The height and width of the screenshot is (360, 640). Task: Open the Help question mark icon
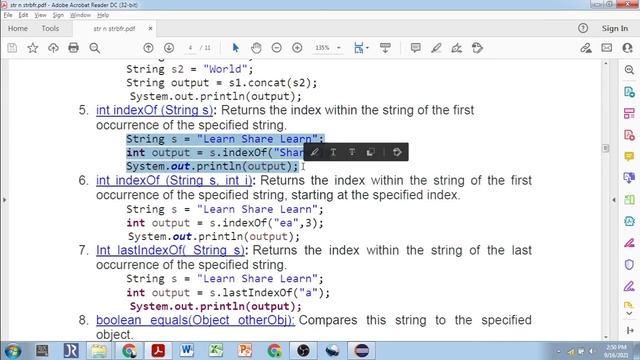pyautogui.click(x=583, y=28)
